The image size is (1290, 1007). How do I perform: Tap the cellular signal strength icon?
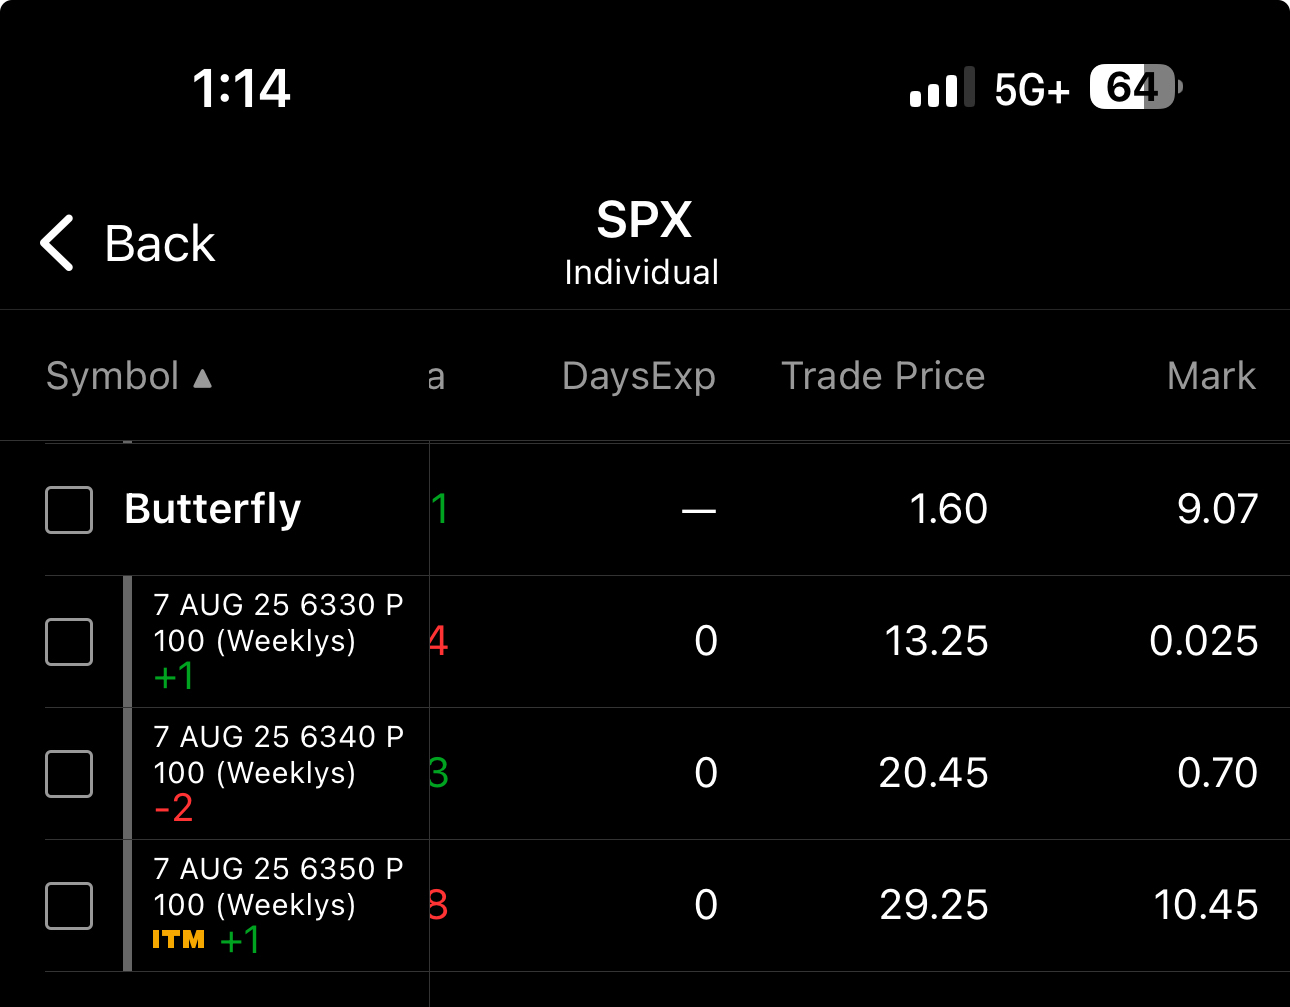pos(941,89)
